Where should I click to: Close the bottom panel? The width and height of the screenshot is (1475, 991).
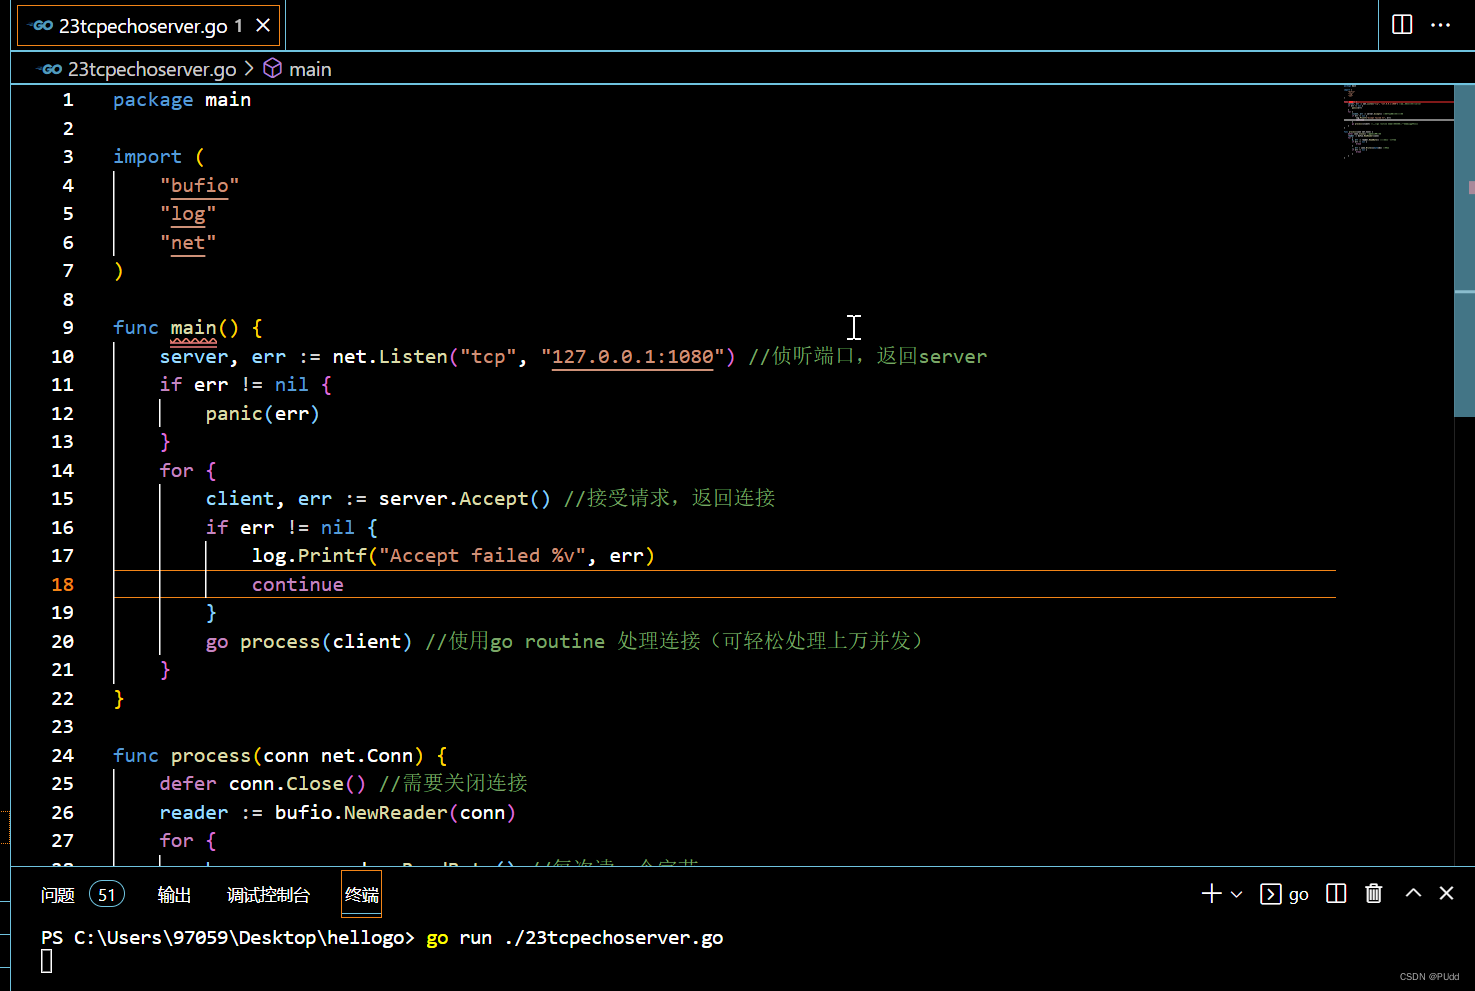(1446, 893)
